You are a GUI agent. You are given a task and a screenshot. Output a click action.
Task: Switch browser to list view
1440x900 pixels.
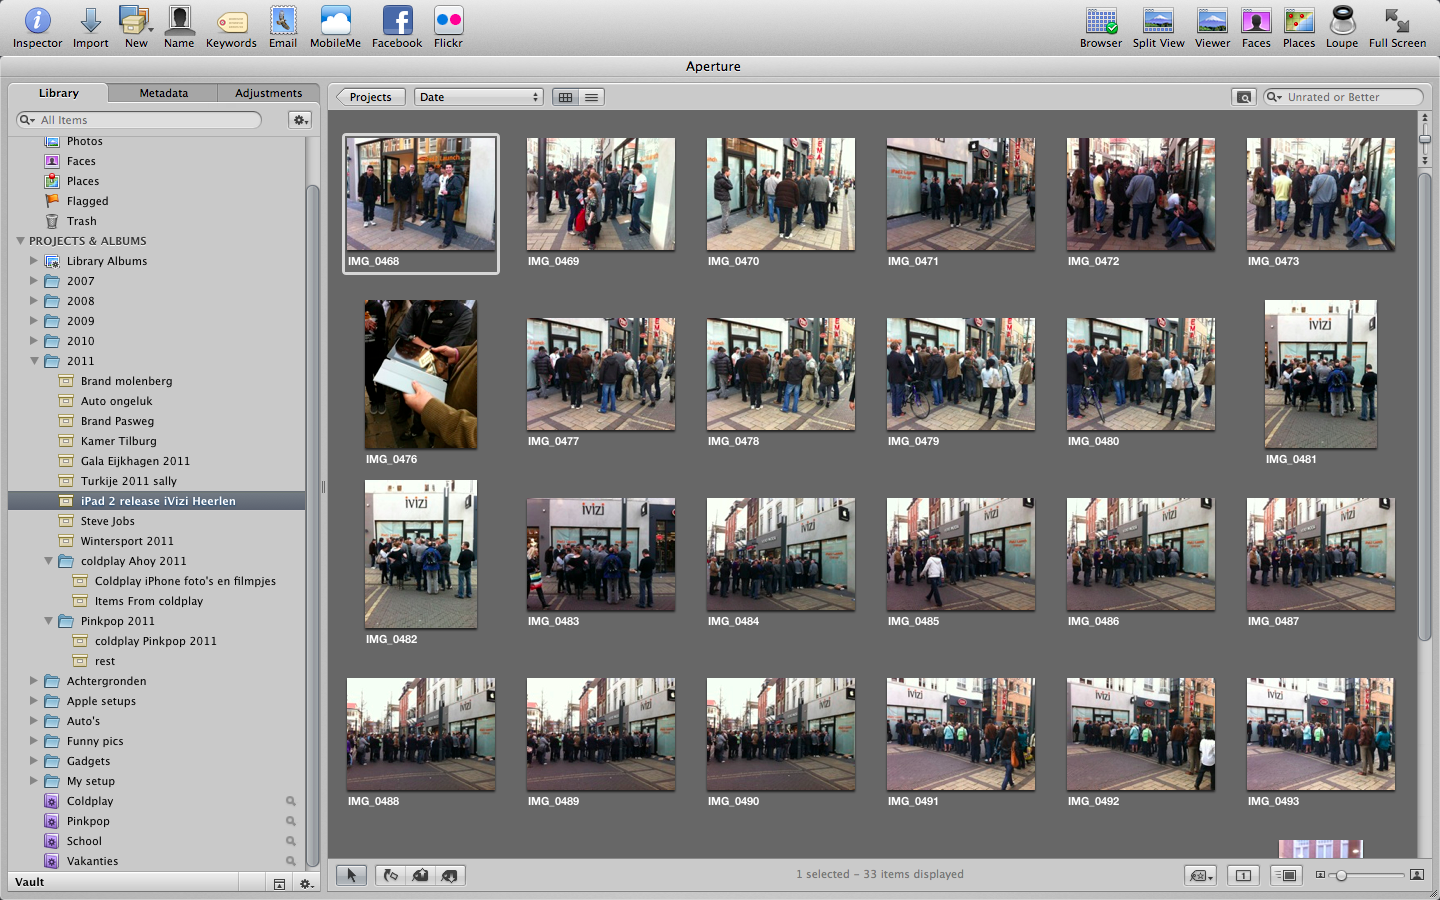tap(592, 97)
